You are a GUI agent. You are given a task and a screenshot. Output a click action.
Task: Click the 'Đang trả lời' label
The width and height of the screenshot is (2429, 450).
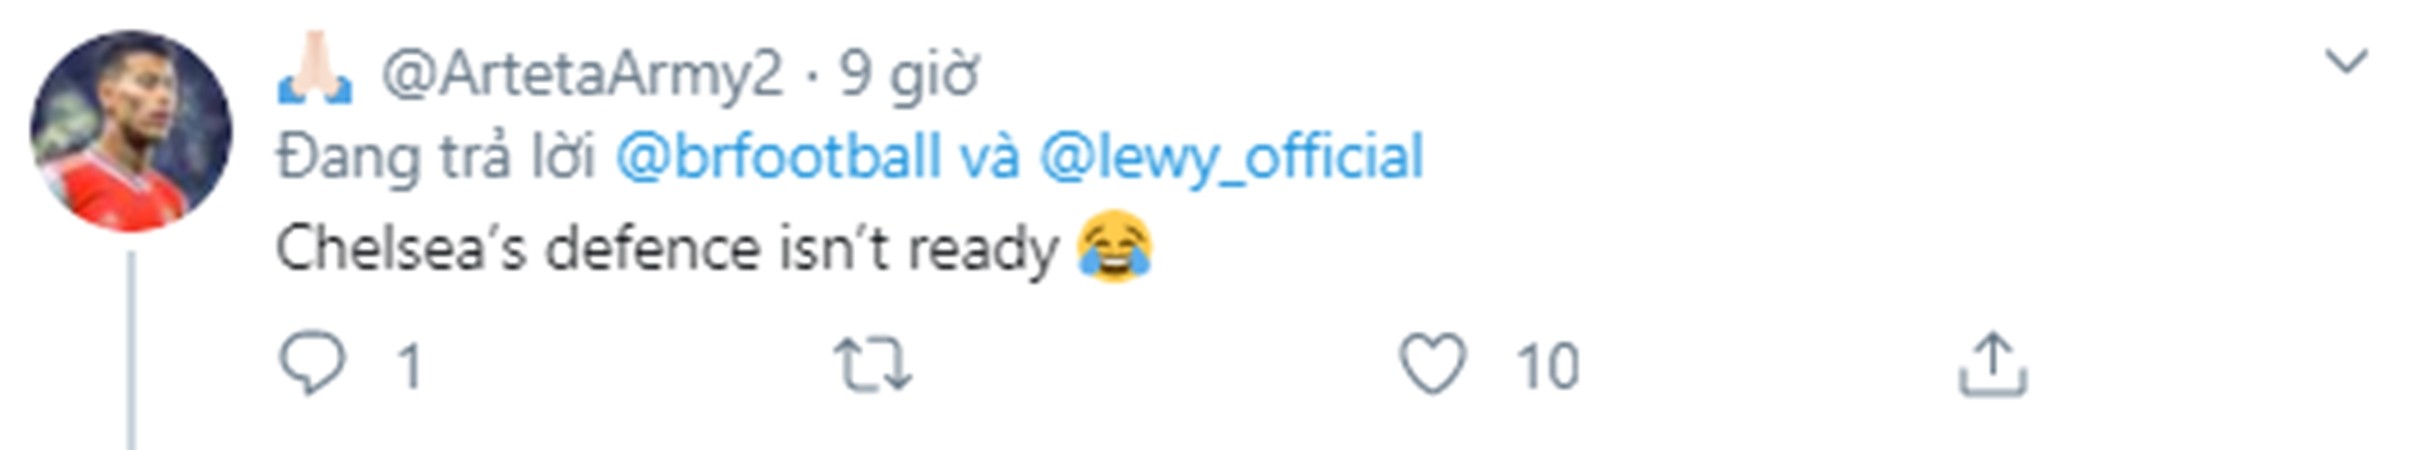coord(435,157)
